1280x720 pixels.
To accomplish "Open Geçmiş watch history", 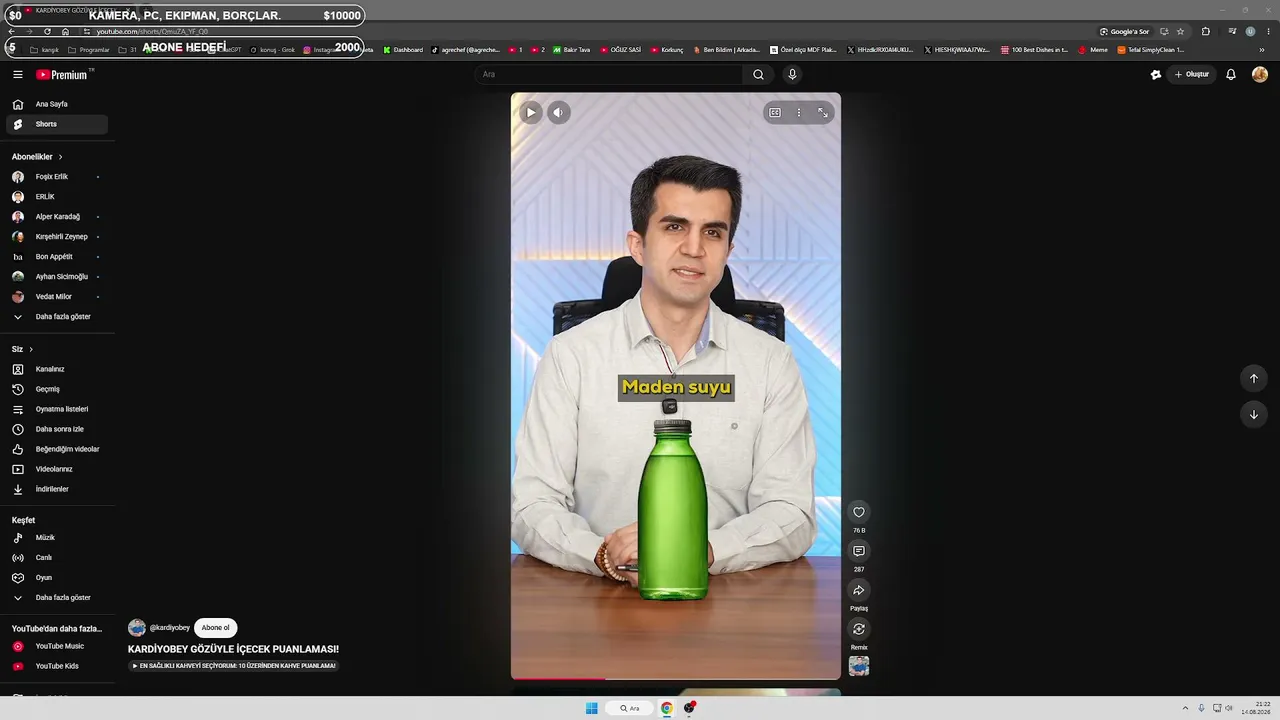I will click(x=57, y=389).
